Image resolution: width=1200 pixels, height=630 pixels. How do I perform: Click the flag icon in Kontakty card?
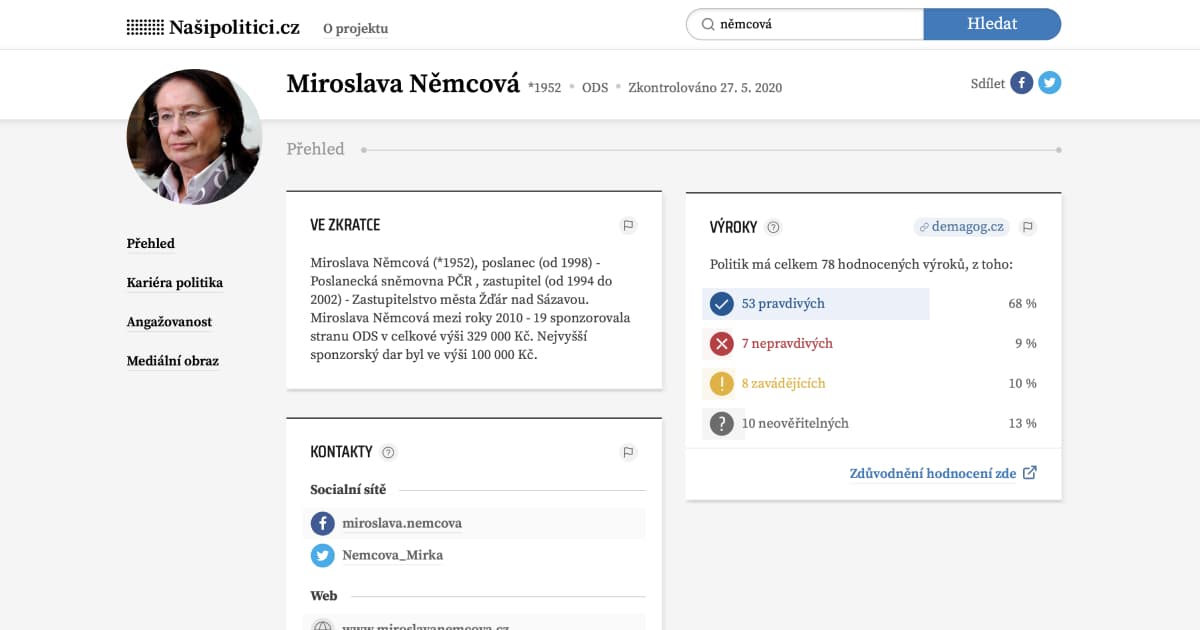tap(628, 452)
